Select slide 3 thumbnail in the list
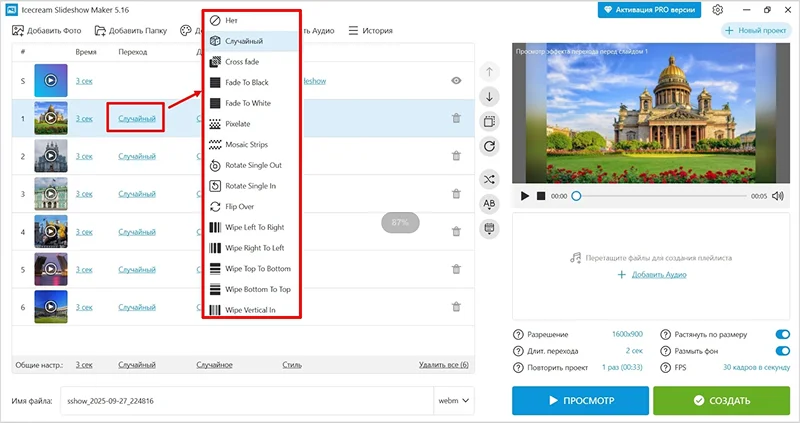The image size is (800, 423). click(x=51, y=194)
